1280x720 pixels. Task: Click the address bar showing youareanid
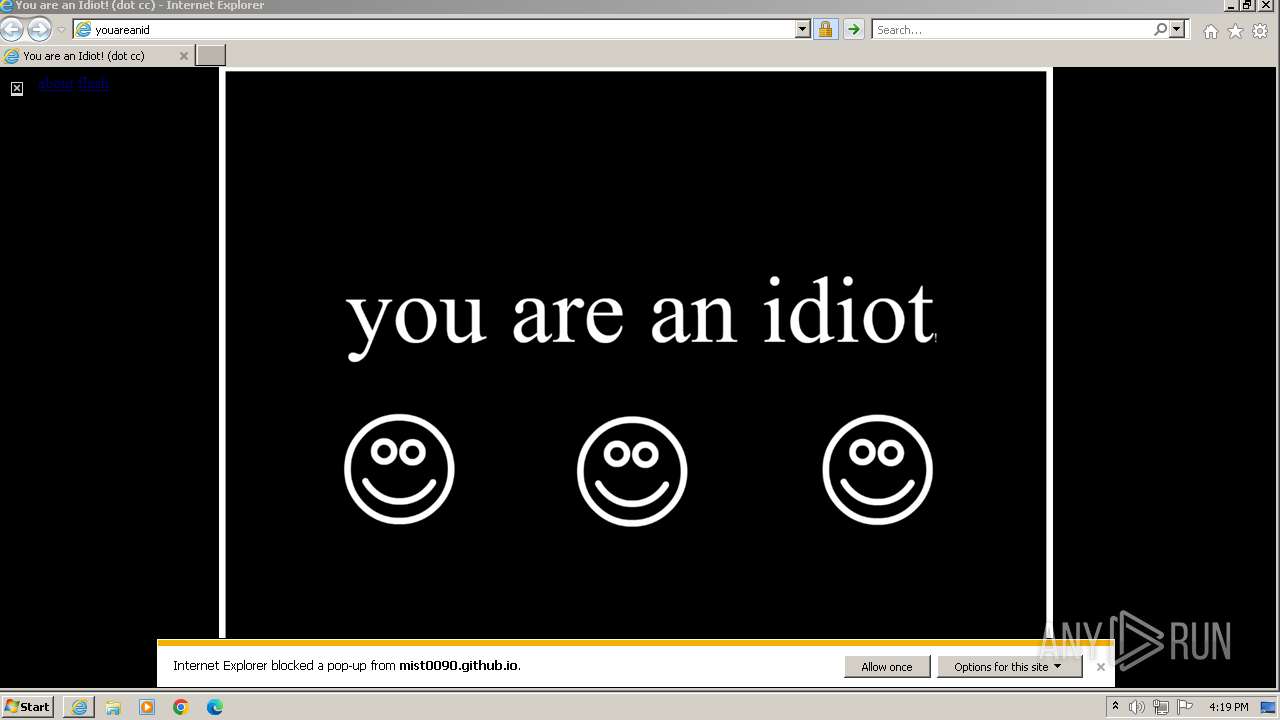point(435,30)
